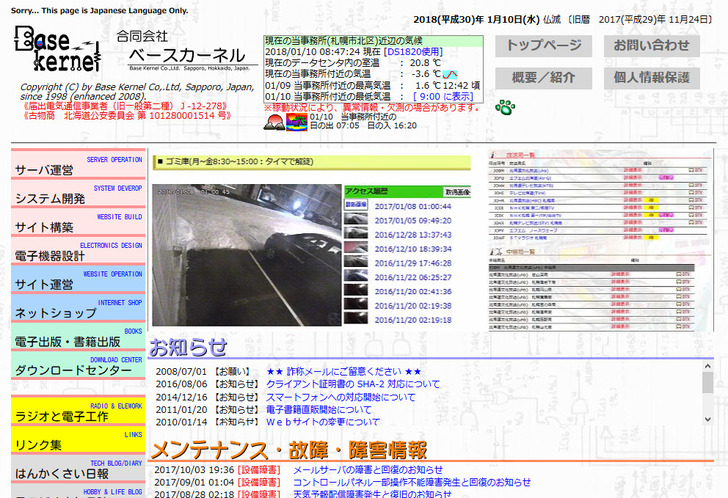Open the 2016/12/28 13:37:43 camera thumbnail
Viewport: 728px width, 498px height.
pos(356,234)
